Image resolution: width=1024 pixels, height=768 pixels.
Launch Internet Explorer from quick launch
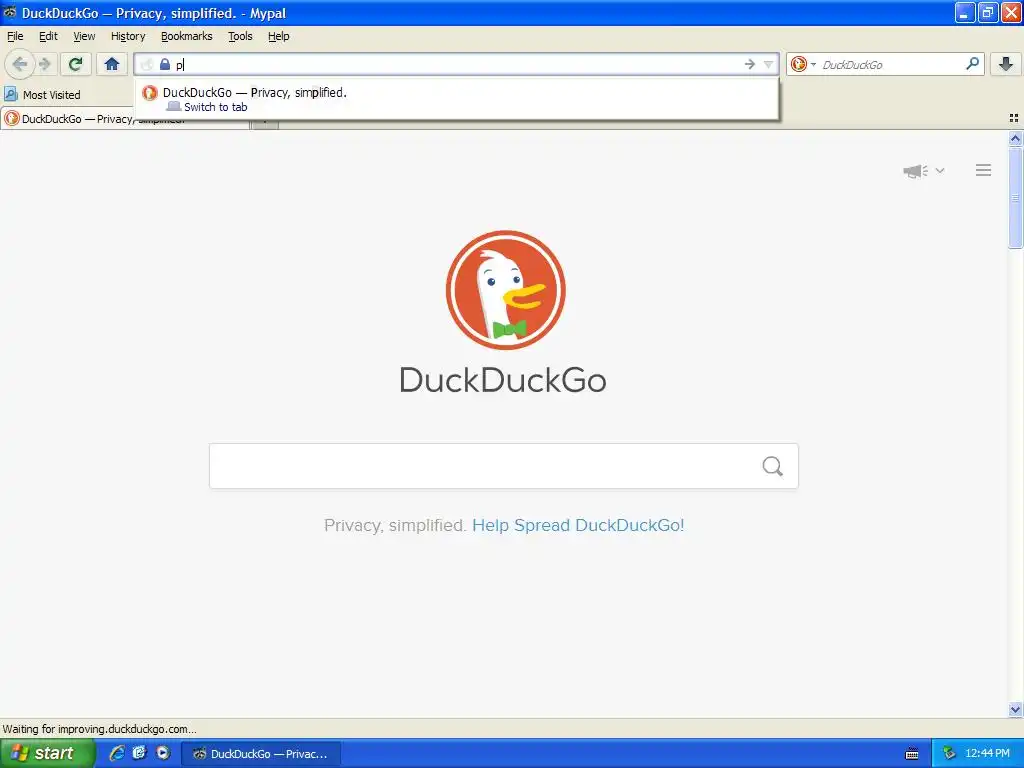117,753
